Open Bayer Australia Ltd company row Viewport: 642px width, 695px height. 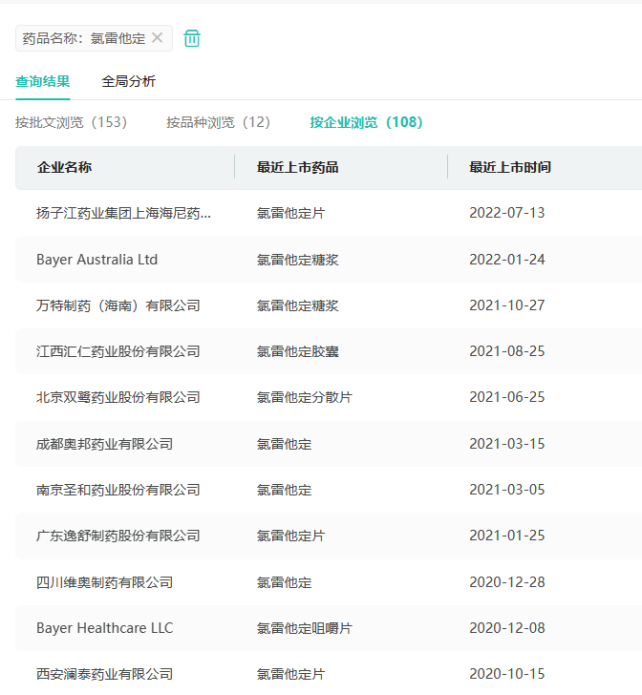pyautogui.click(x=97, y=259)
